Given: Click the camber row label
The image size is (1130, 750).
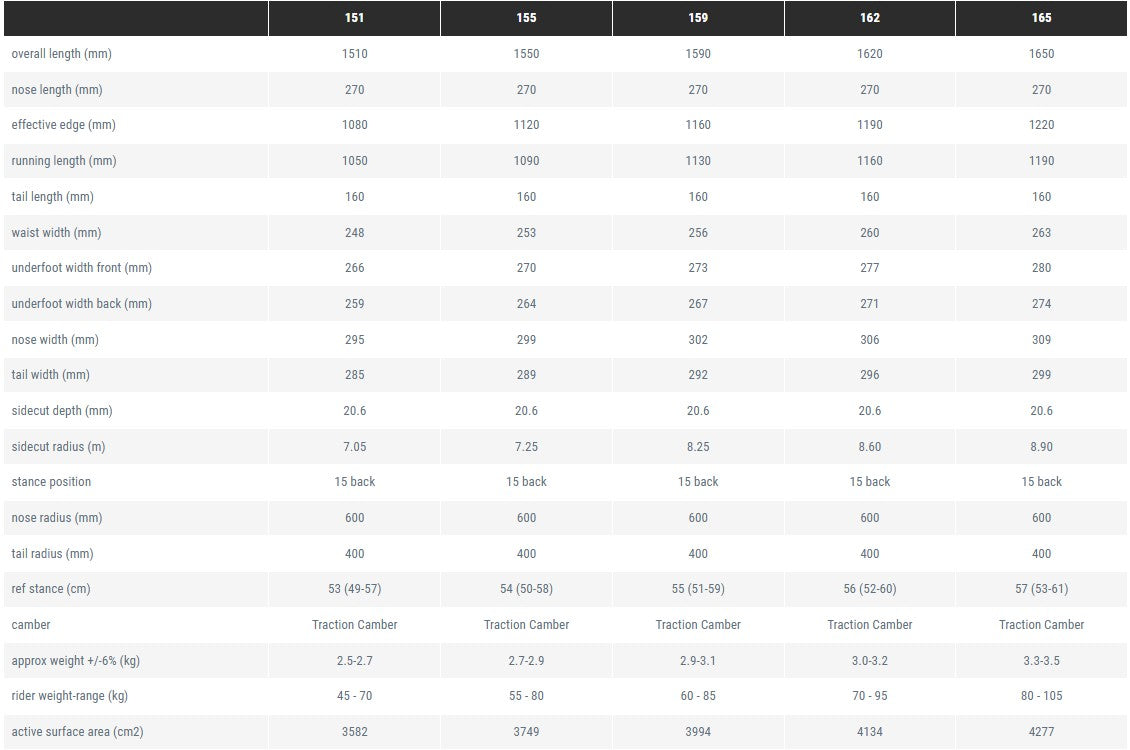Looking at the screenshot, I should pos(31,625).
